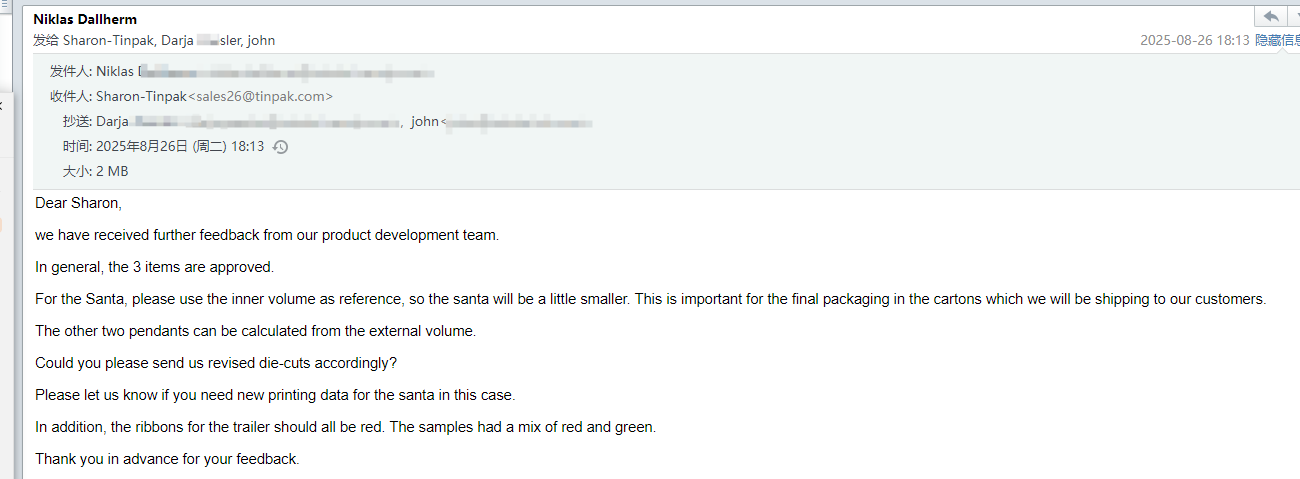Viewport: 1300px width, 479px height.
Task: Click the 'revised die-cuts' request sentence
Action: 216,363
